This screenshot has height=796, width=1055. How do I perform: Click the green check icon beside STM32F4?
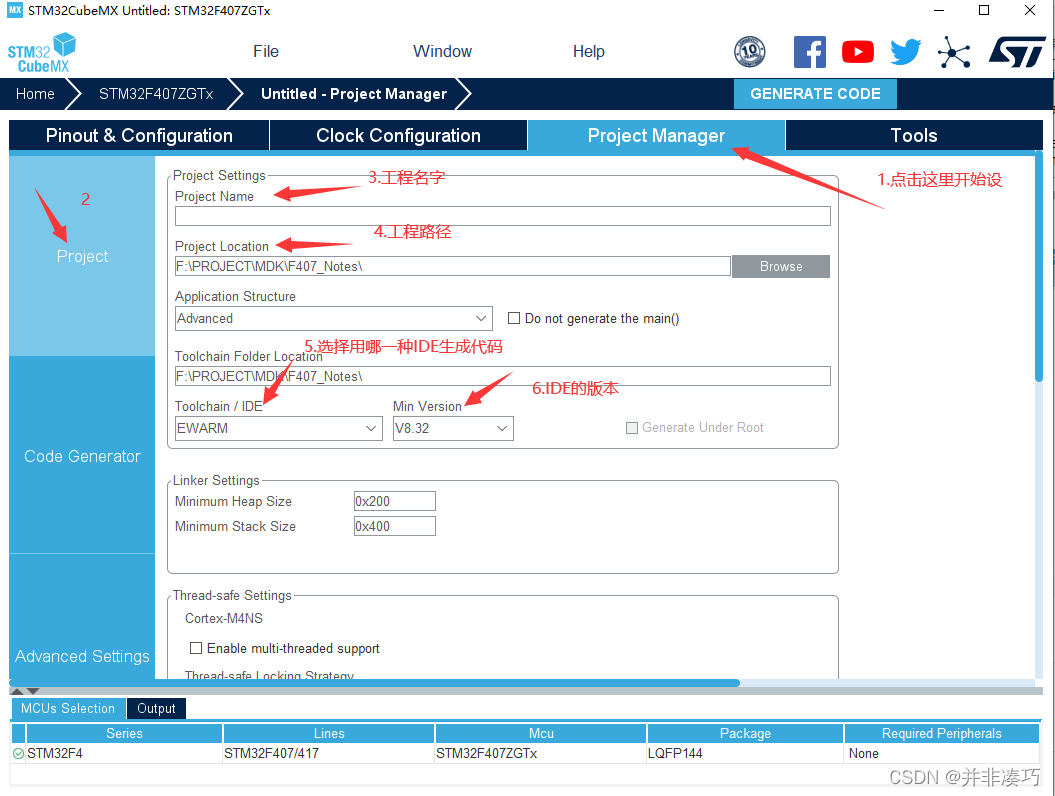point(18,754)
